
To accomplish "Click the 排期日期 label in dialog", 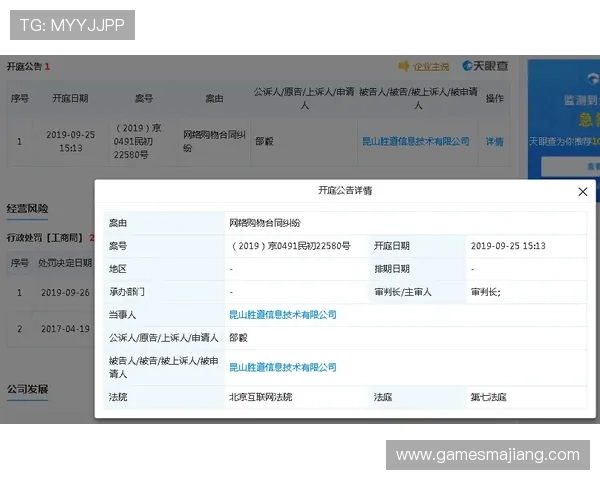I will [392, 269].
